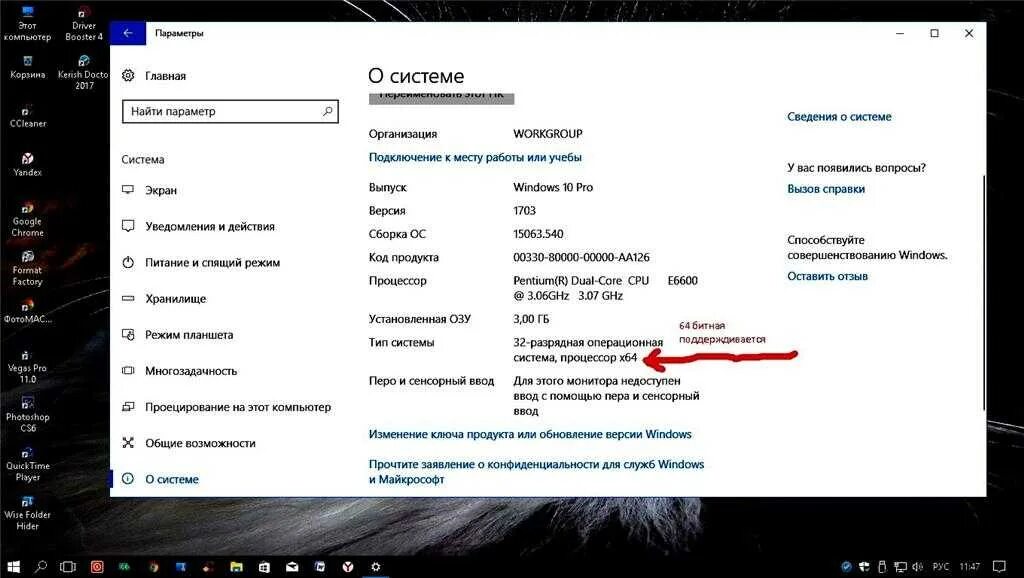Click the info icon beside О системе

[x=128, y=479]
